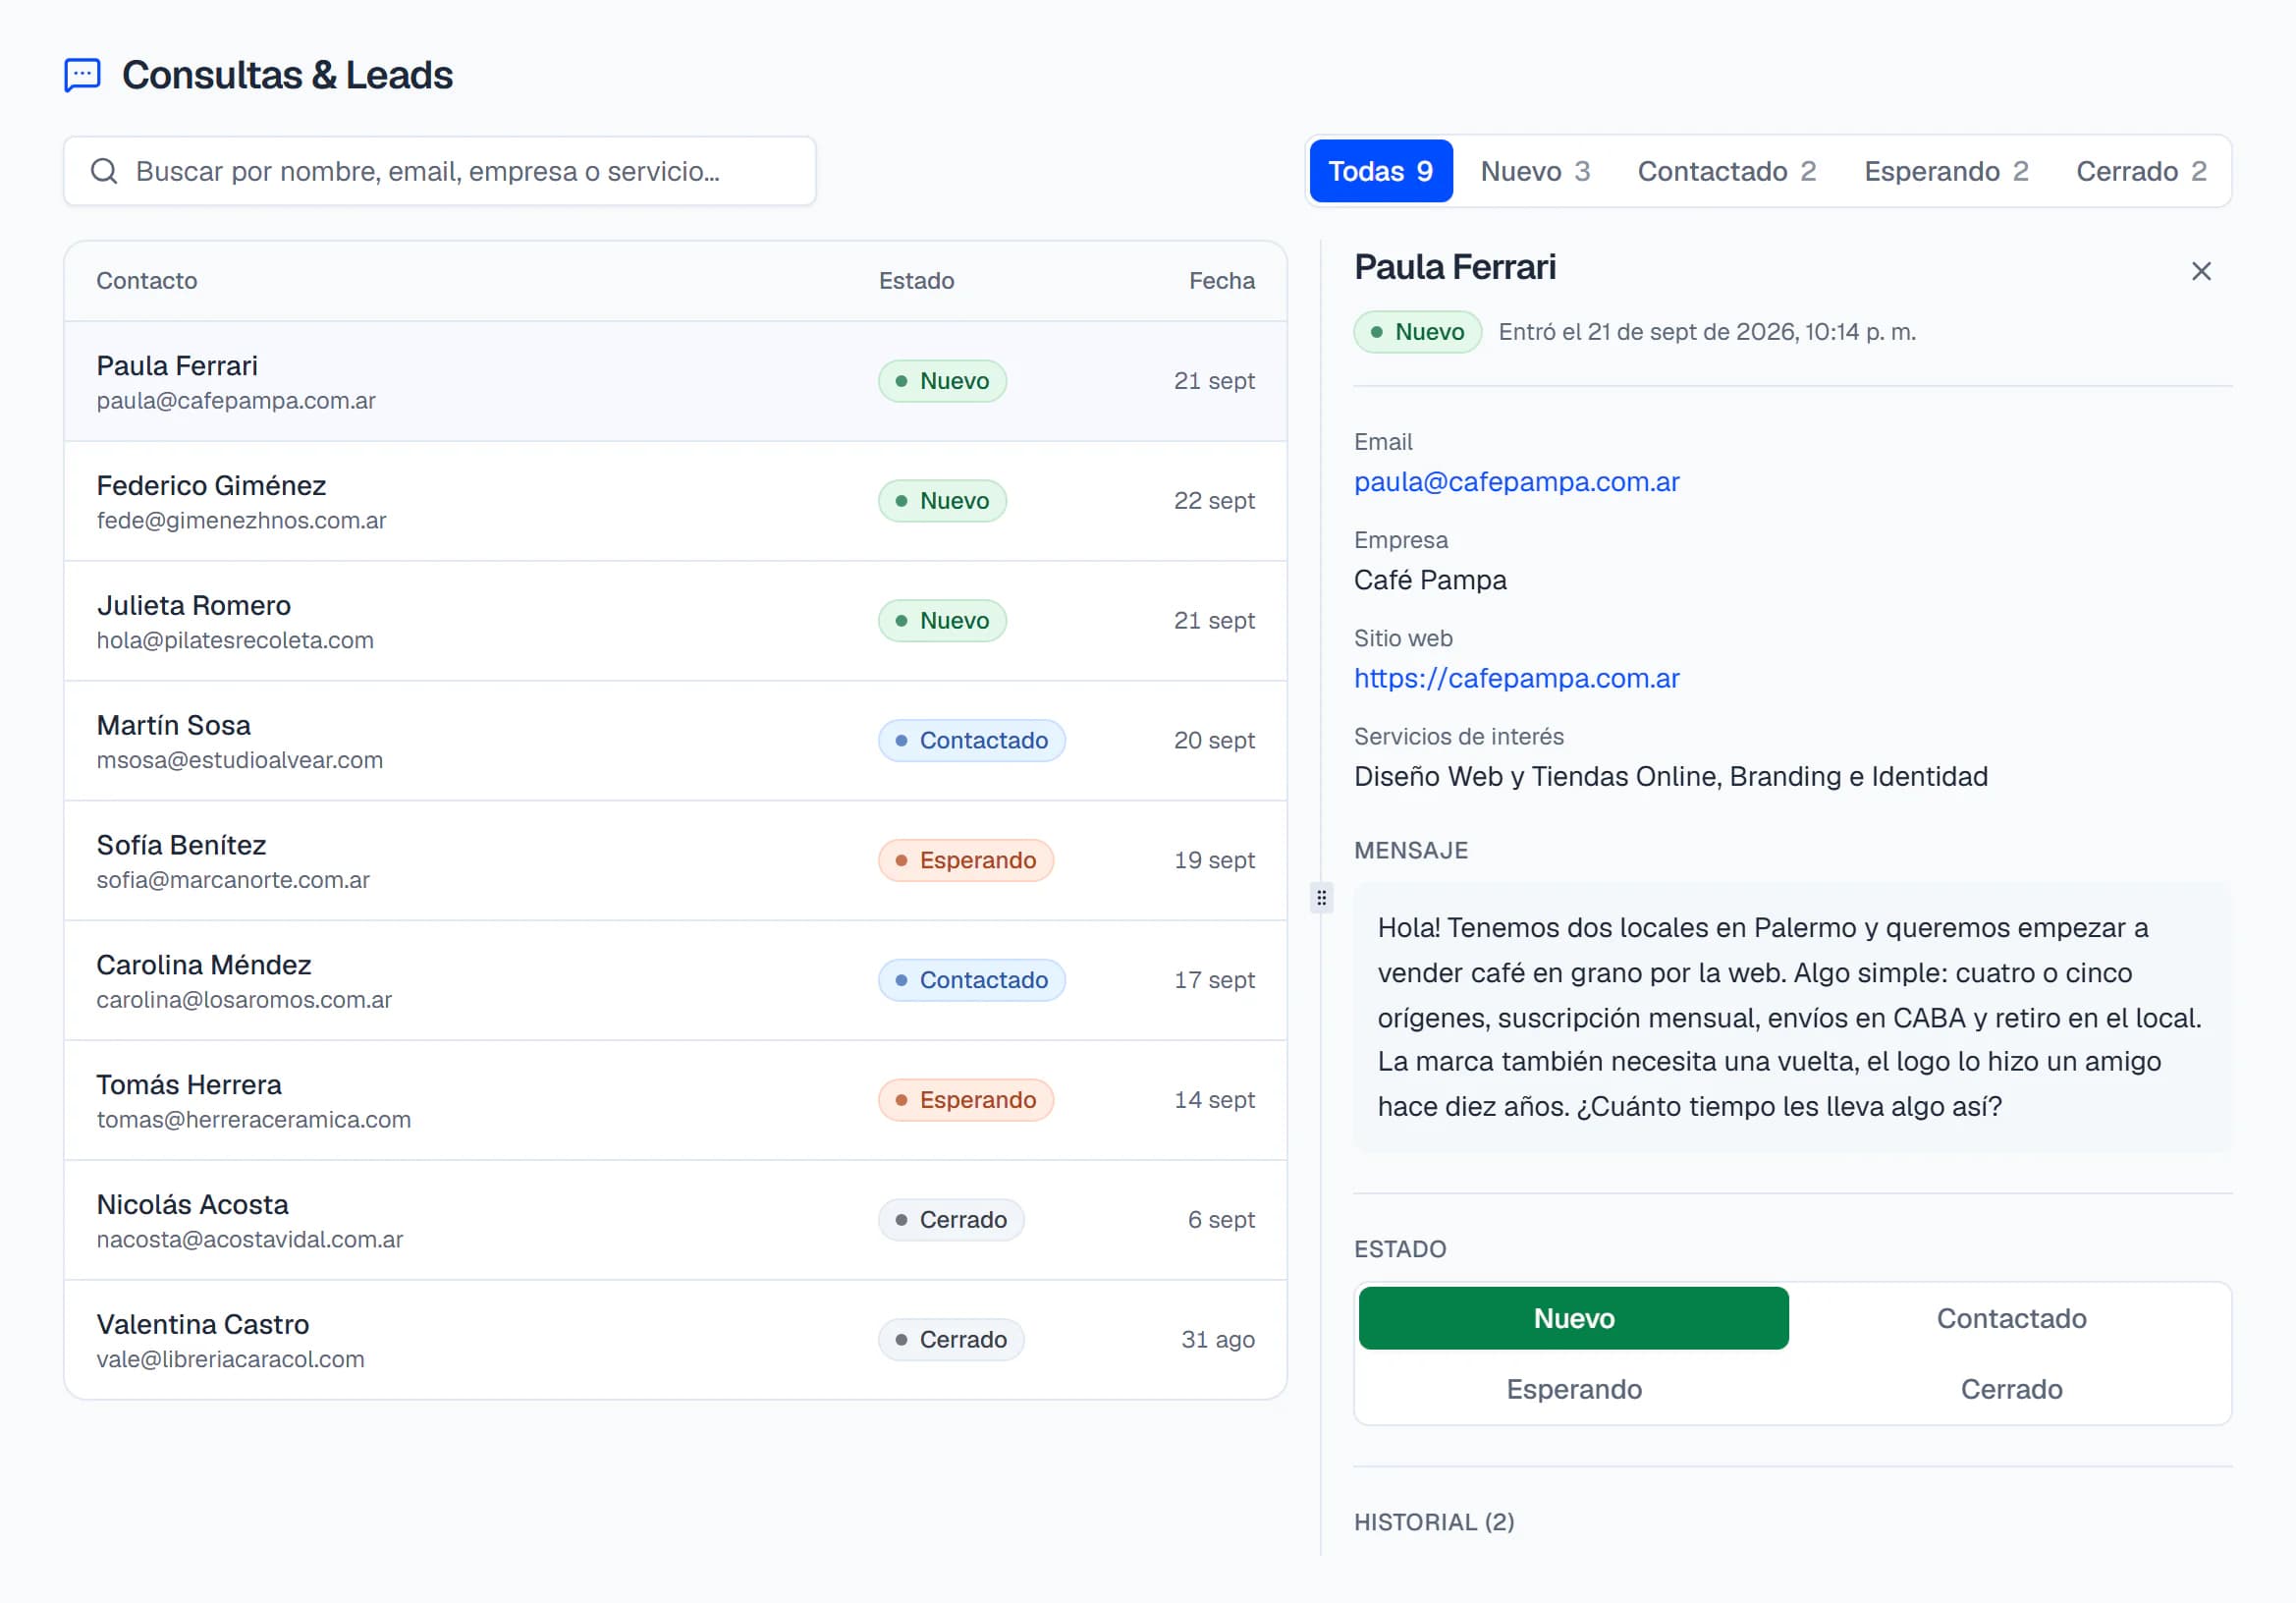The image size is (2296, 1603).
Task: Click Cerrado badge in Nicolás Acosta row
Action: pyautogui.click(x=950, y=1220)
